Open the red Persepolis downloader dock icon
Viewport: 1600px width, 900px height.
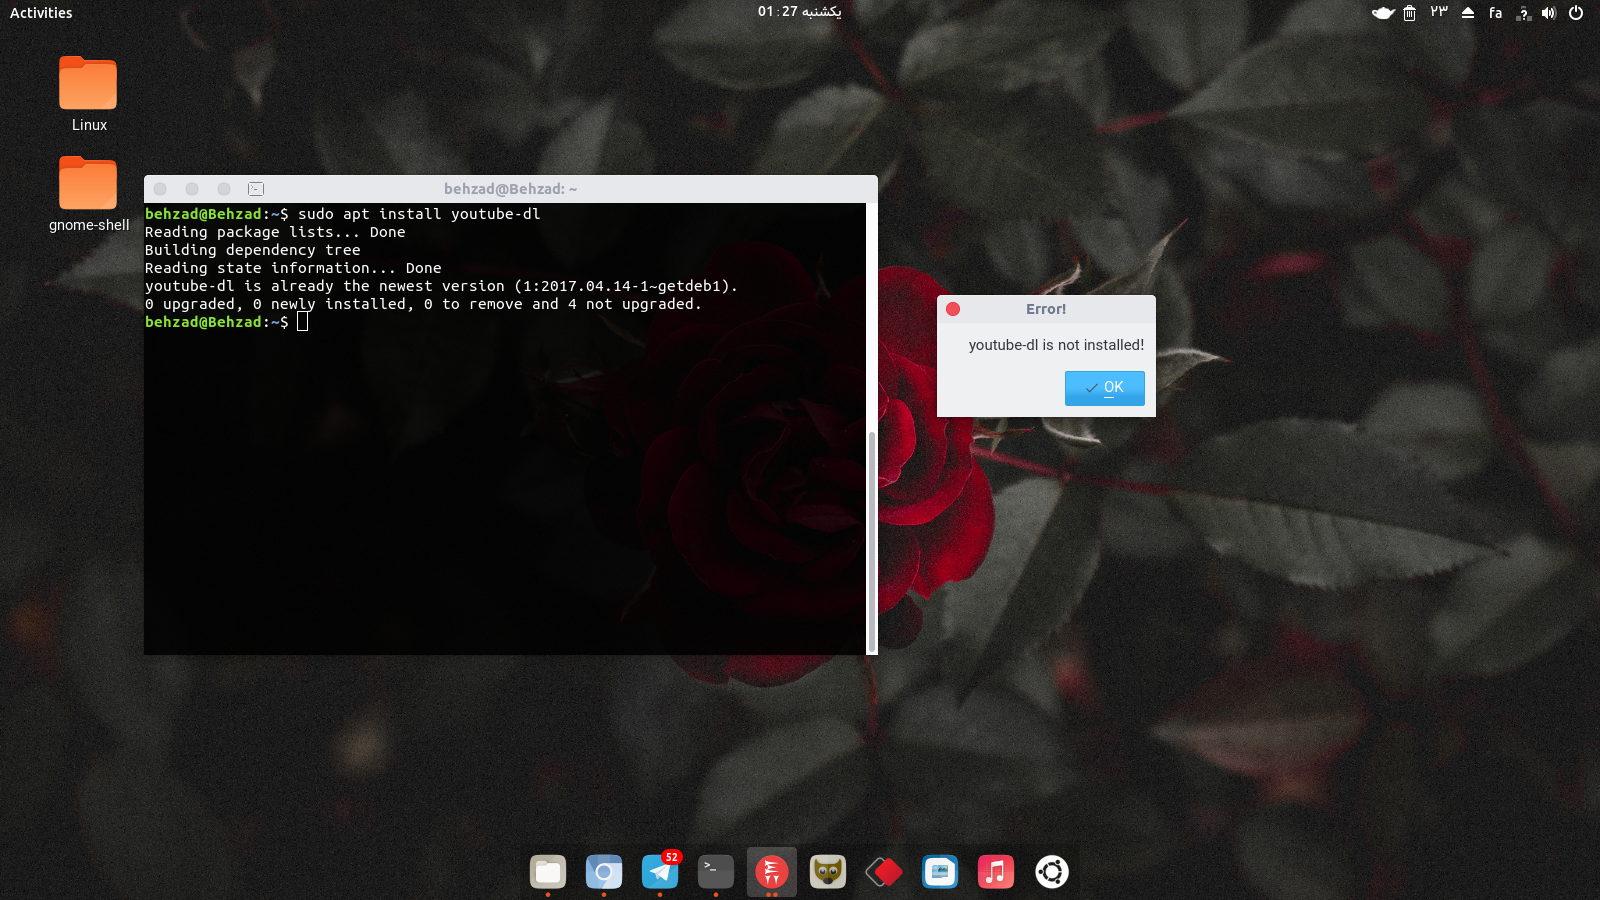772,872
